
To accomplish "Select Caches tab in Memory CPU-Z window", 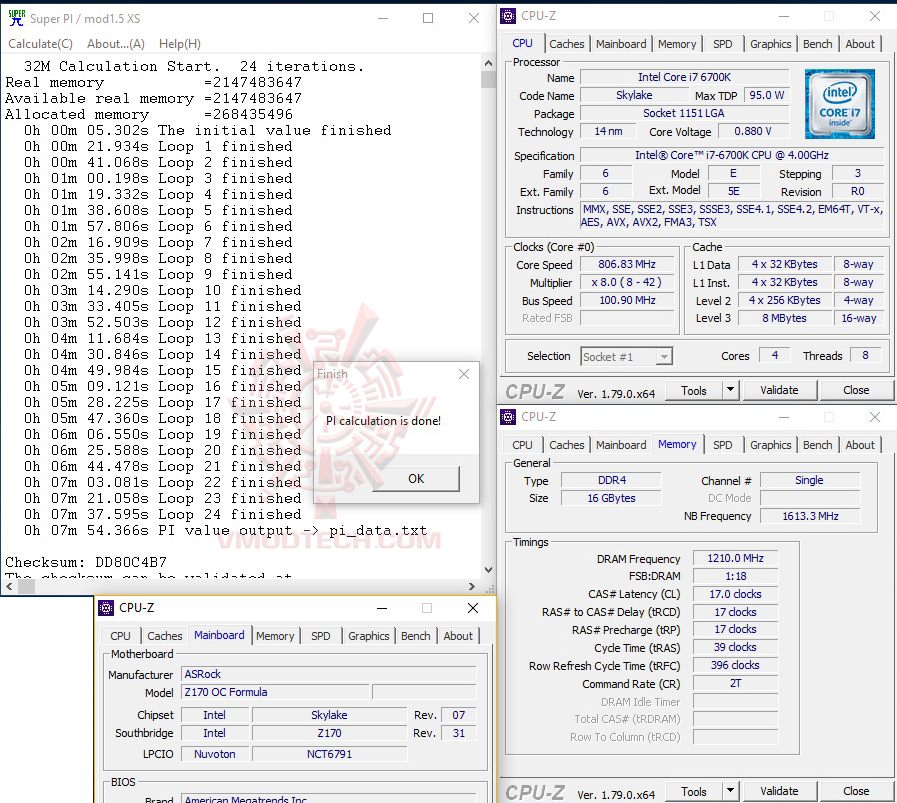I will [566, 445].
